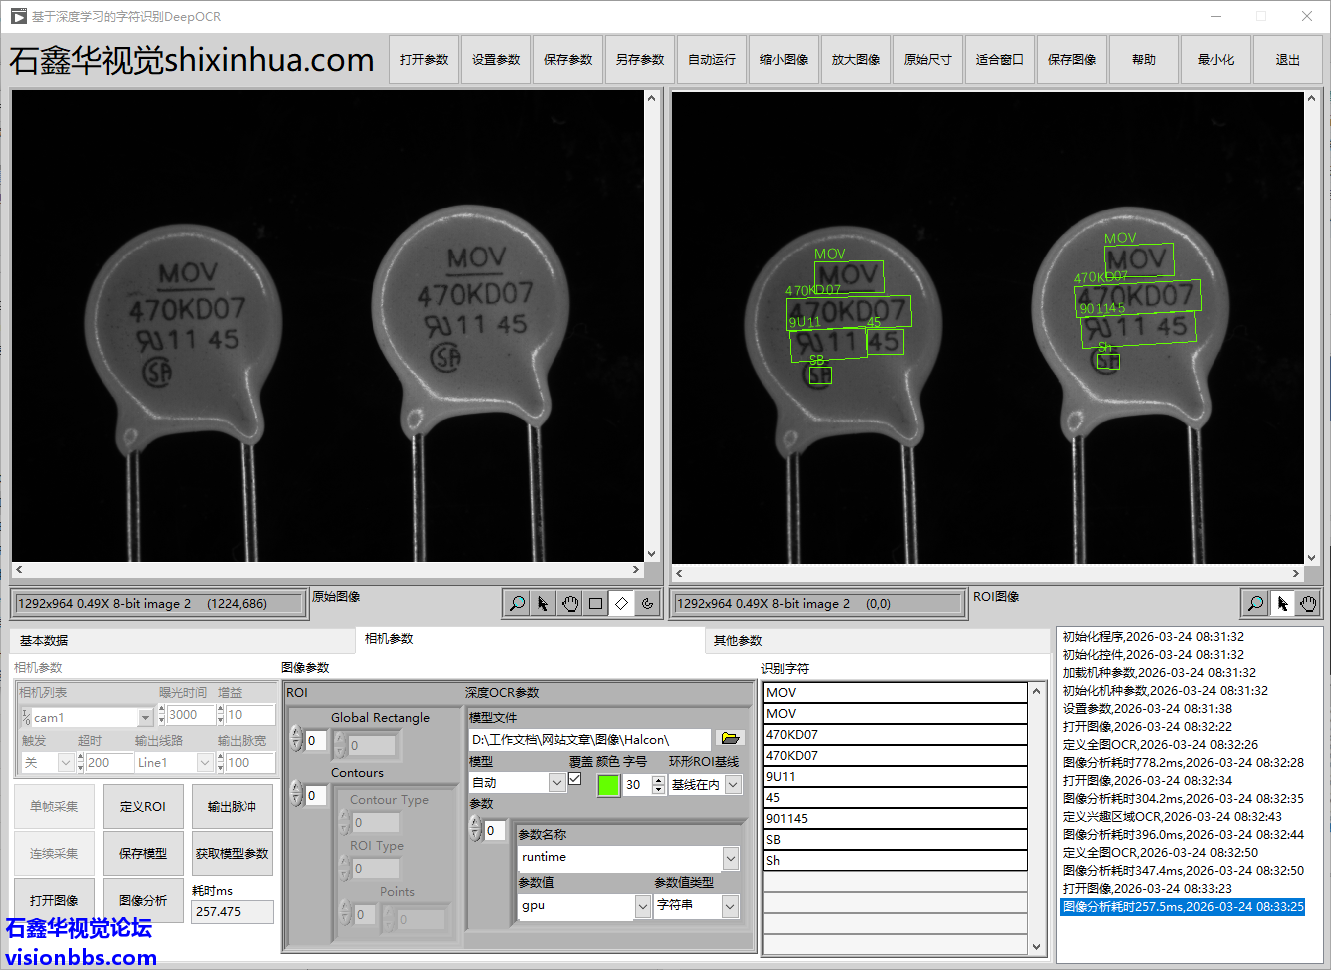Open the green overlay color swatch
The image size is (1331, 970).
point(608,785)
